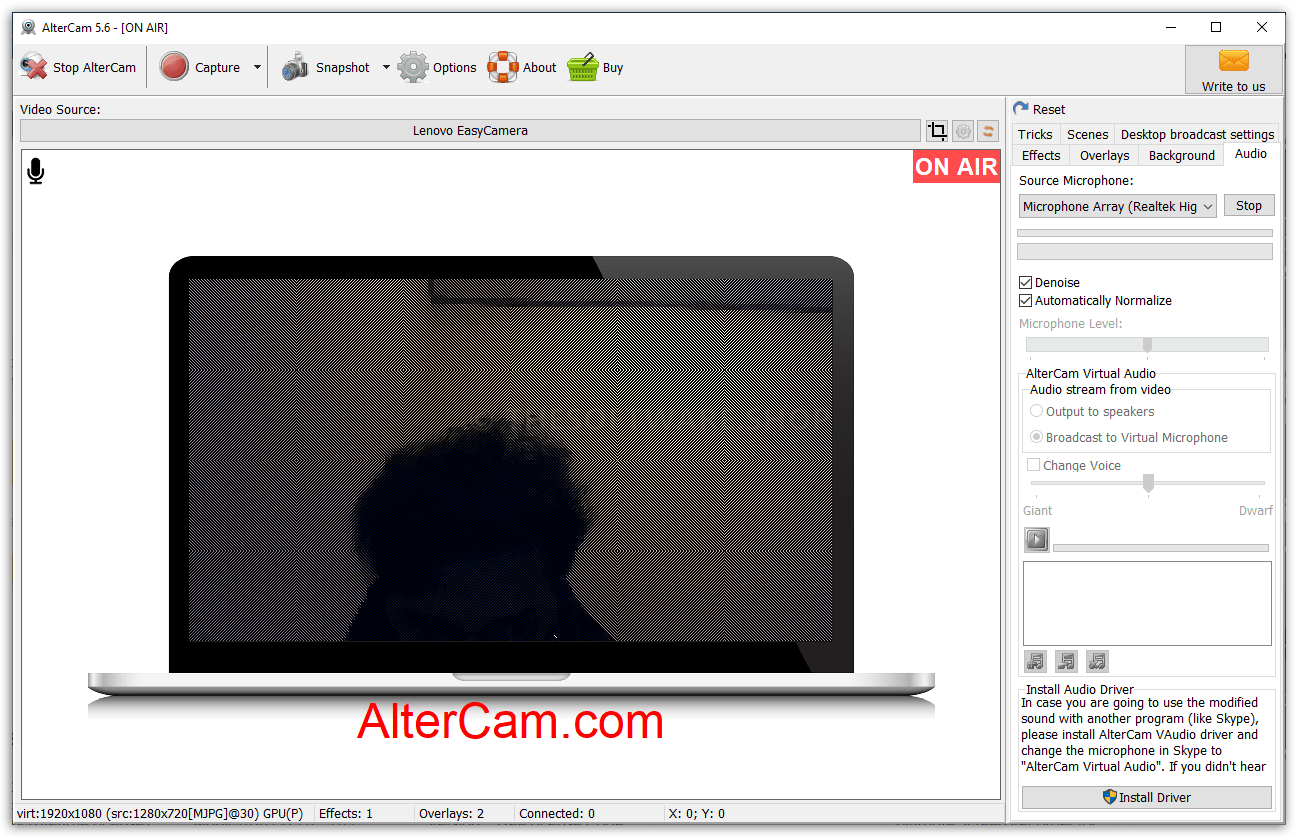Switch to the Background tab

1181,155
